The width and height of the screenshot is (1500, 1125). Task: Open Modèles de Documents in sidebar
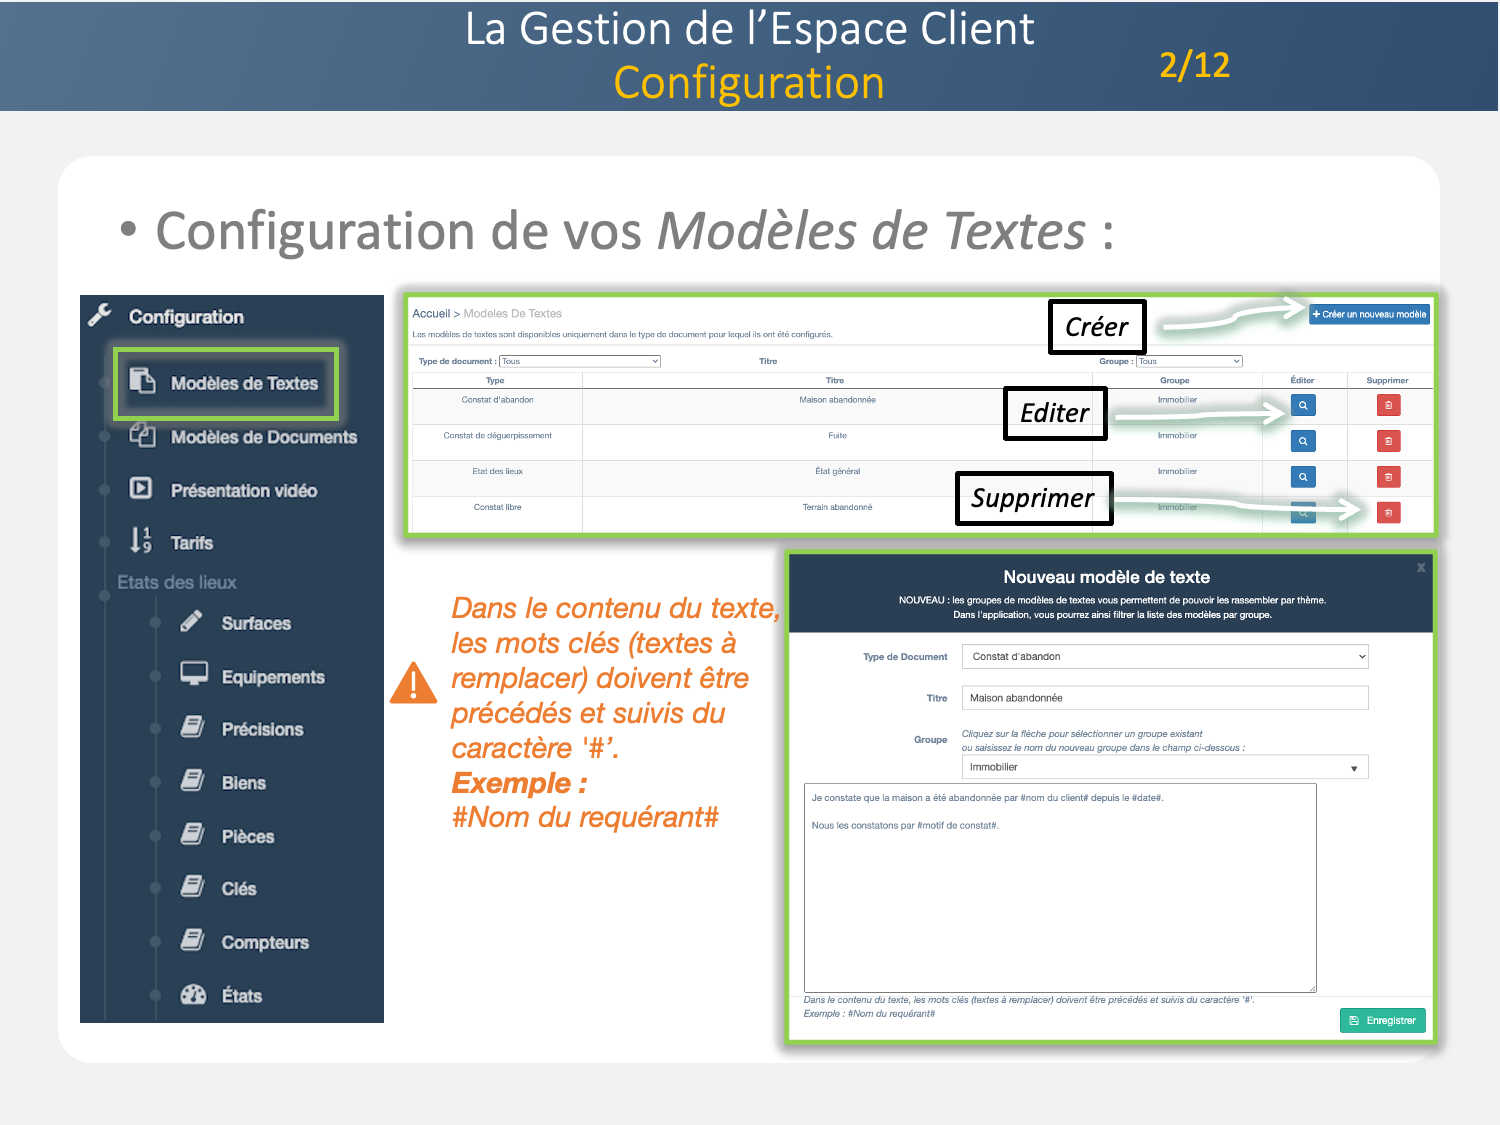[263, 437]
